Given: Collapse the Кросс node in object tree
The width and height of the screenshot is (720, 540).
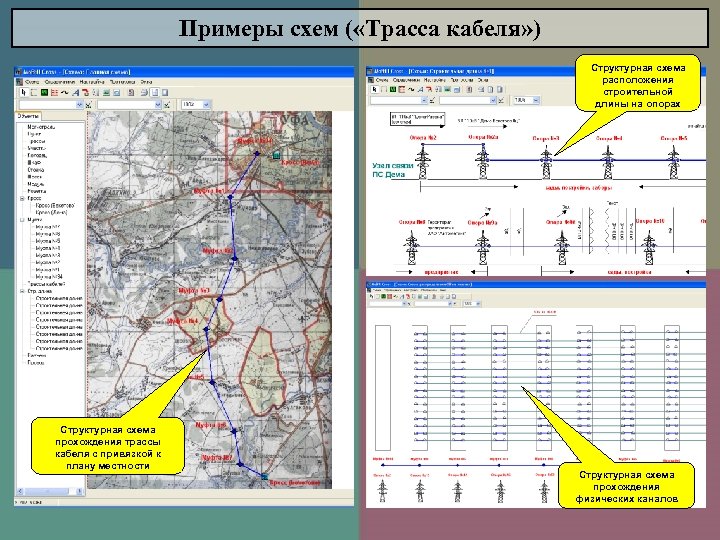Looking at the screenshot, I should click(22, 198).
